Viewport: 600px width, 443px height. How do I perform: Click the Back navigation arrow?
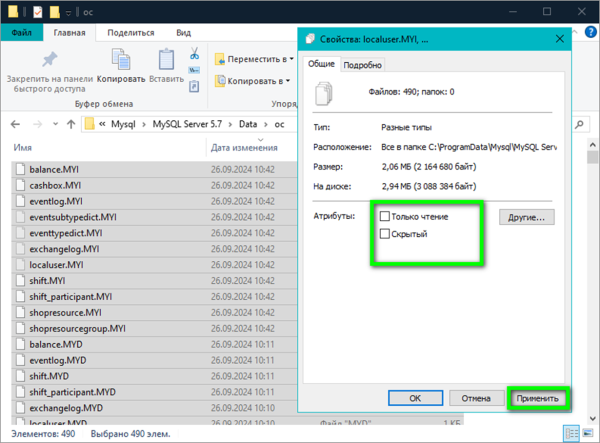(15, 124)
